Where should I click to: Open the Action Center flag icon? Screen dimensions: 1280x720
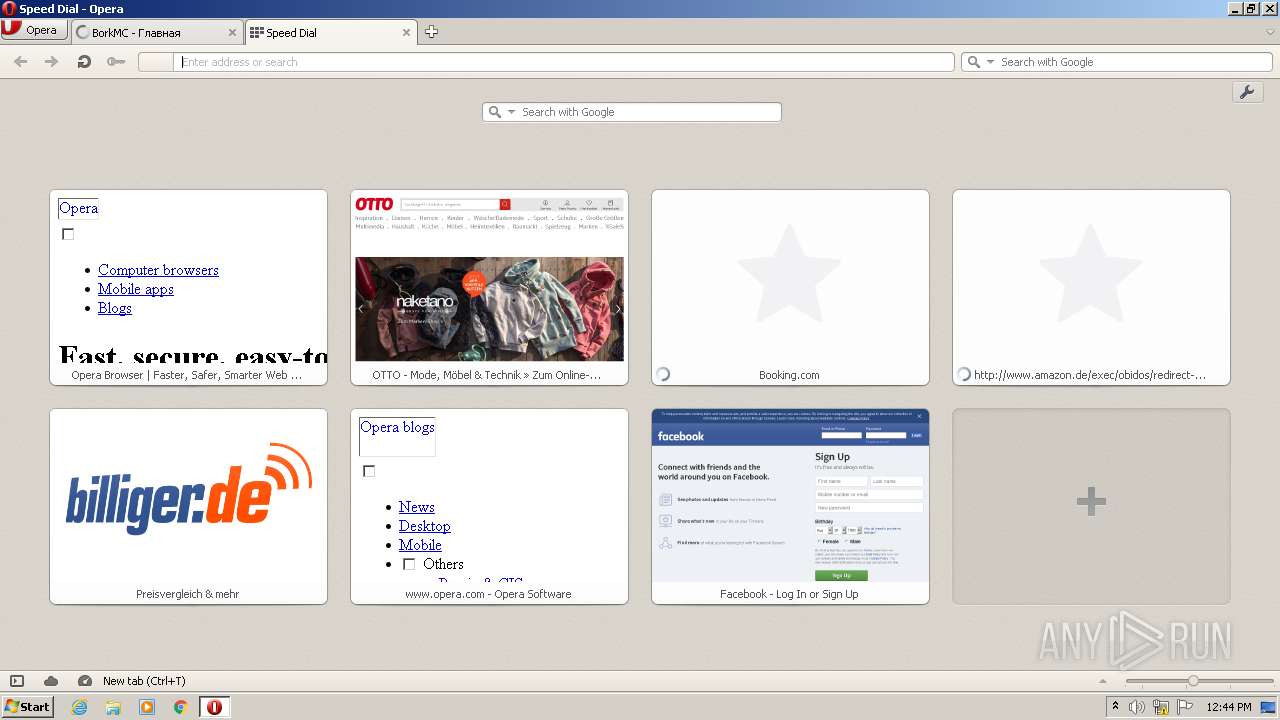(1185, 707)
